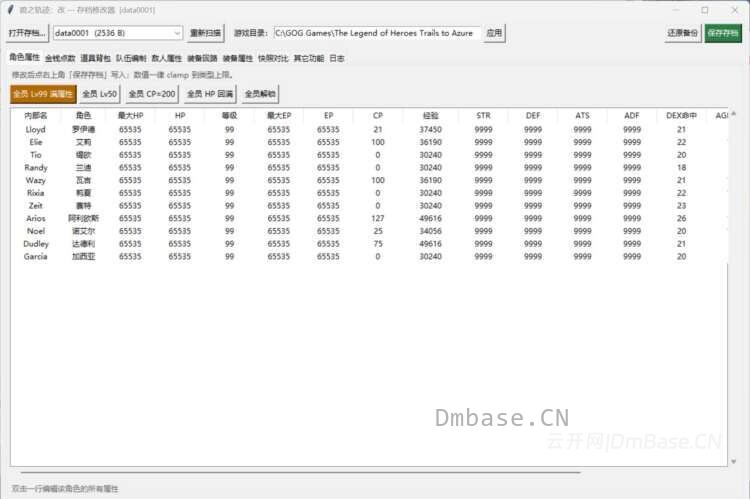Click the DEF column header
Screen dimensions: 750x499
[533, 115]
